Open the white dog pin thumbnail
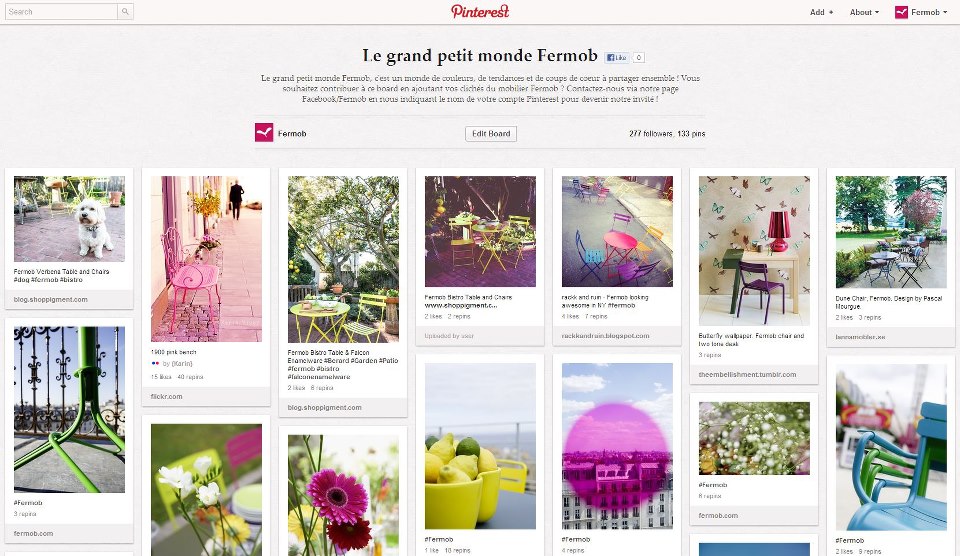 pos(69,219)
